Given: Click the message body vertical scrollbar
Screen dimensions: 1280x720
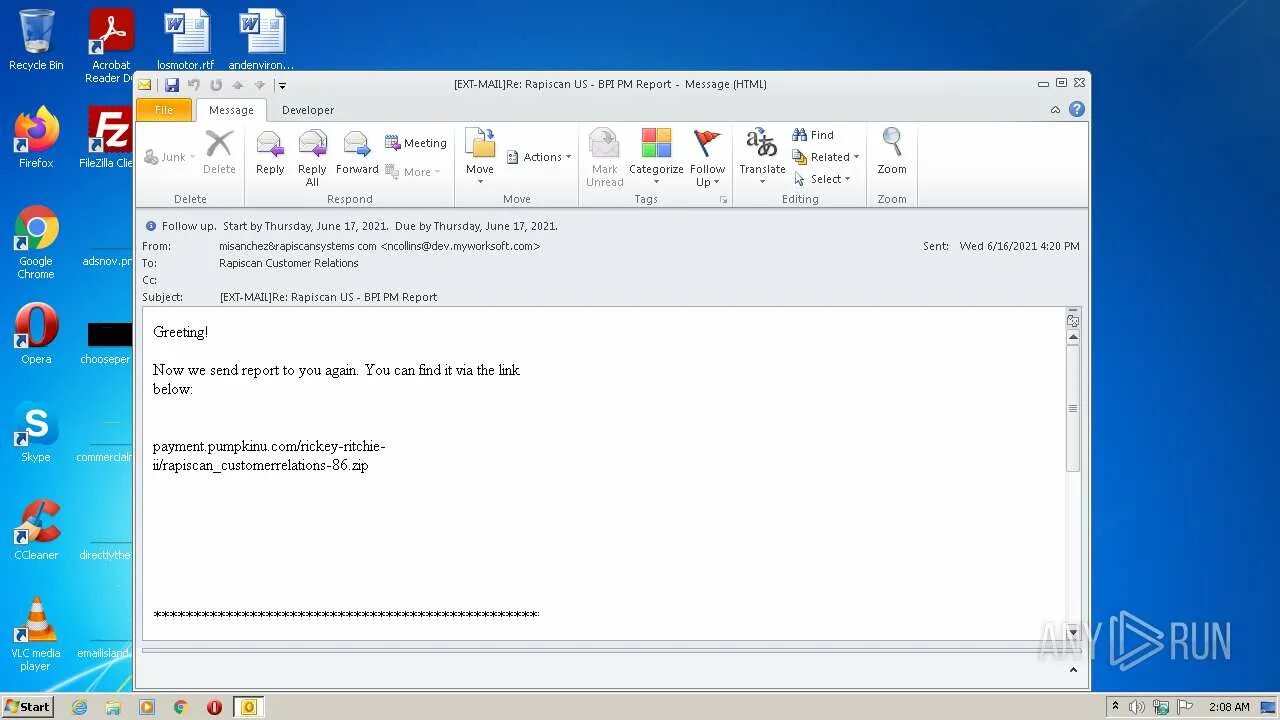Looking at the screenshot, I should tap(1073, 409).
